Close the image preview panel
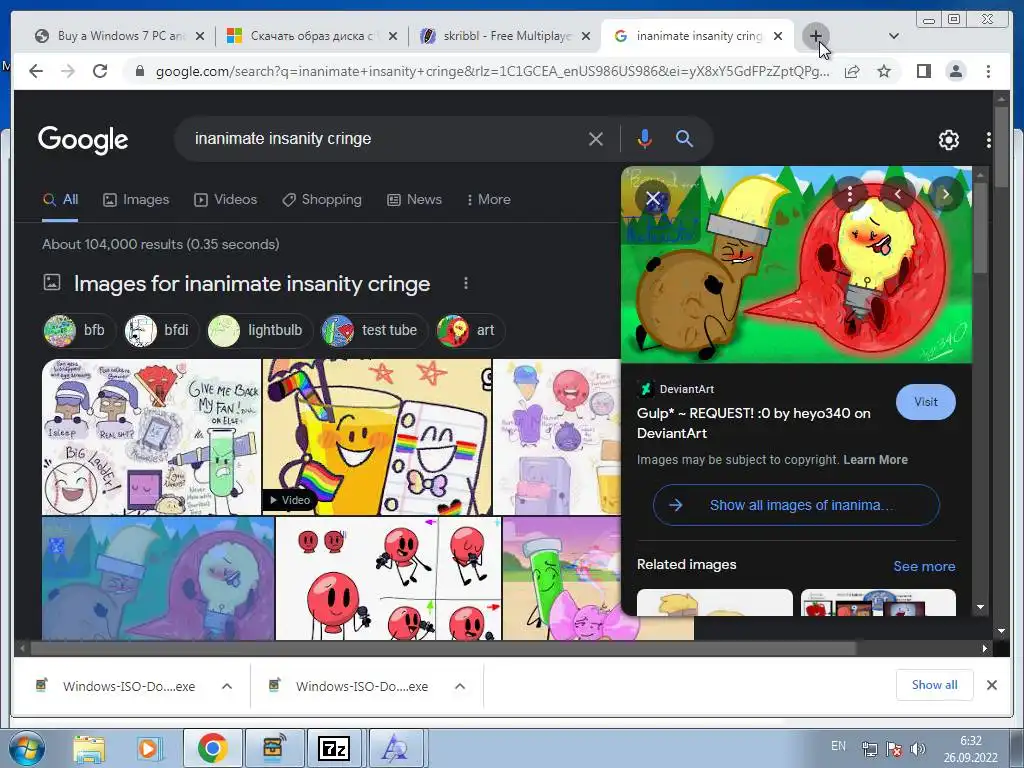Viewport: 1024px width, 768px height. click(653, 199)
